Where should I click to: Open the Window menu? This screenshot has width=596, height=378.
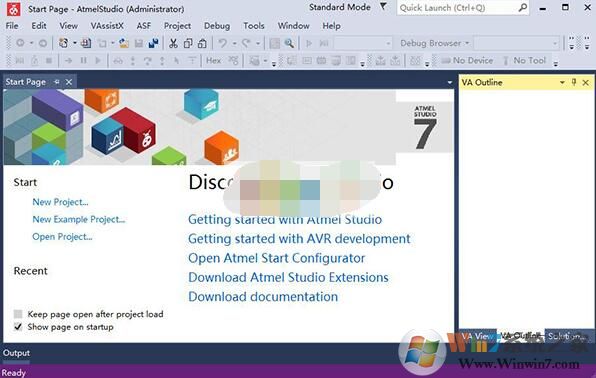click(x=293, y=26)
